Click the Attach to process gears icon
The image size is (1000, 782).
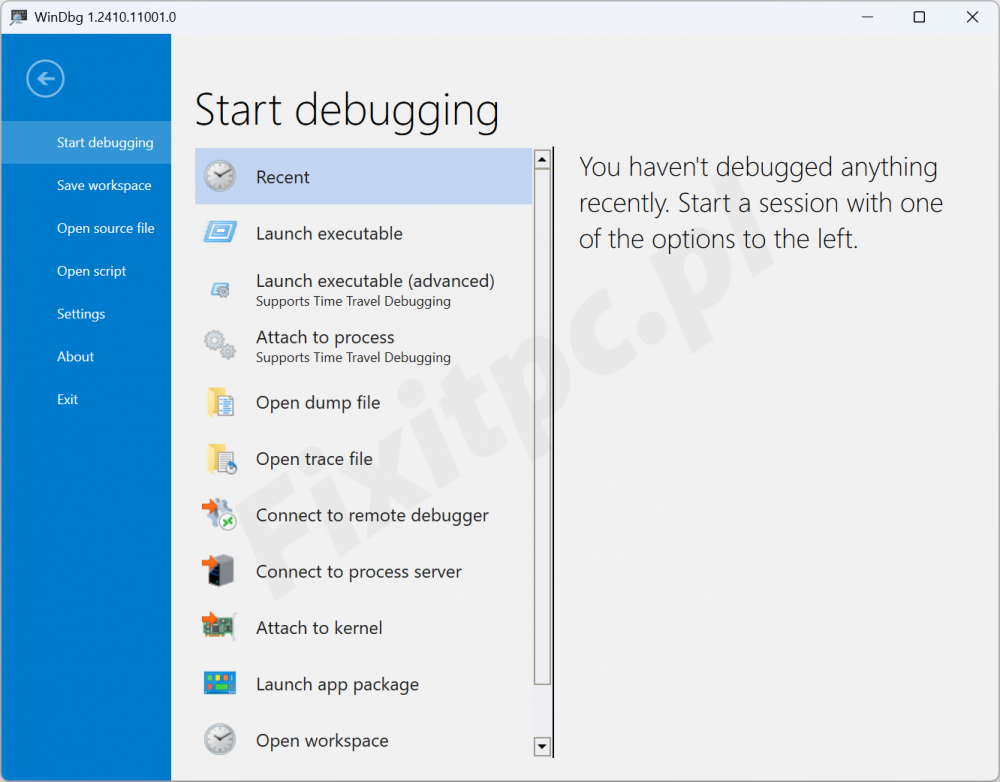[x=220, y=345]
